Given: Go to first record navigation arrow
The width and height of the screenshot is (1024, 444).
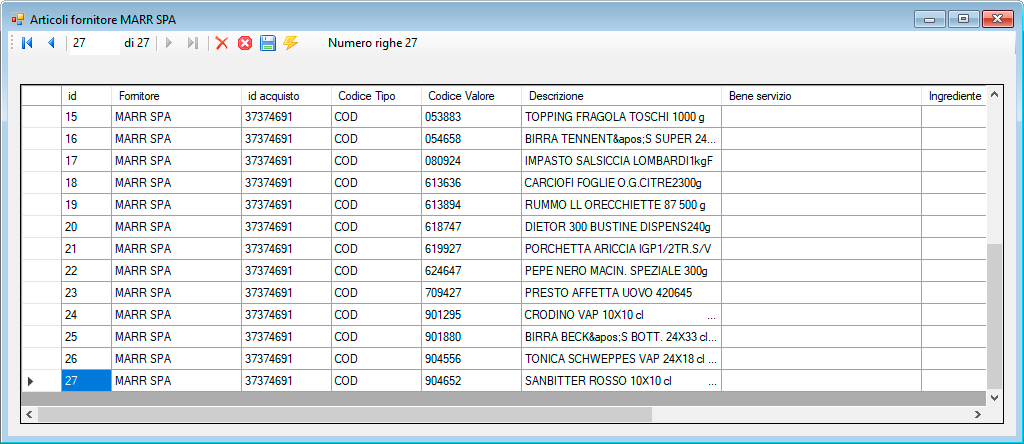Looking at the screenshot, I should [x=27, y=43].
